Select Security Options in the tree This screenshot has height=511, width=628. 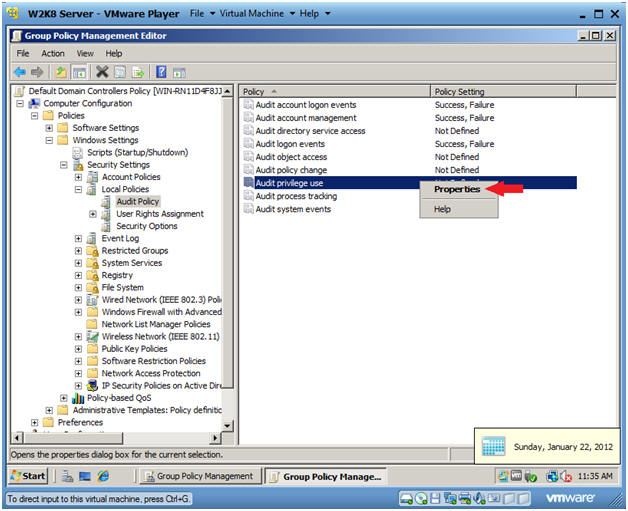pyautogui.click(x=147, y=226)
